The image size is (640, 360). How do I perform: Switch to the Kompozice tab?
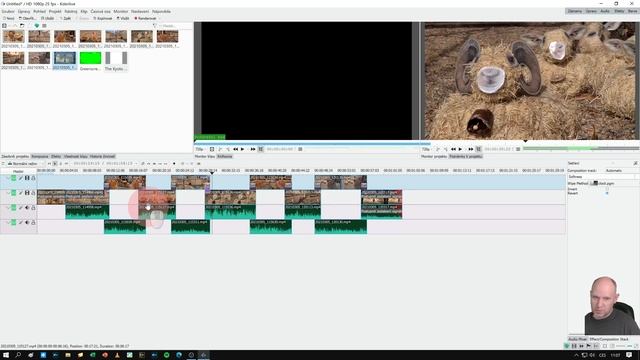(x=40, y=156)
